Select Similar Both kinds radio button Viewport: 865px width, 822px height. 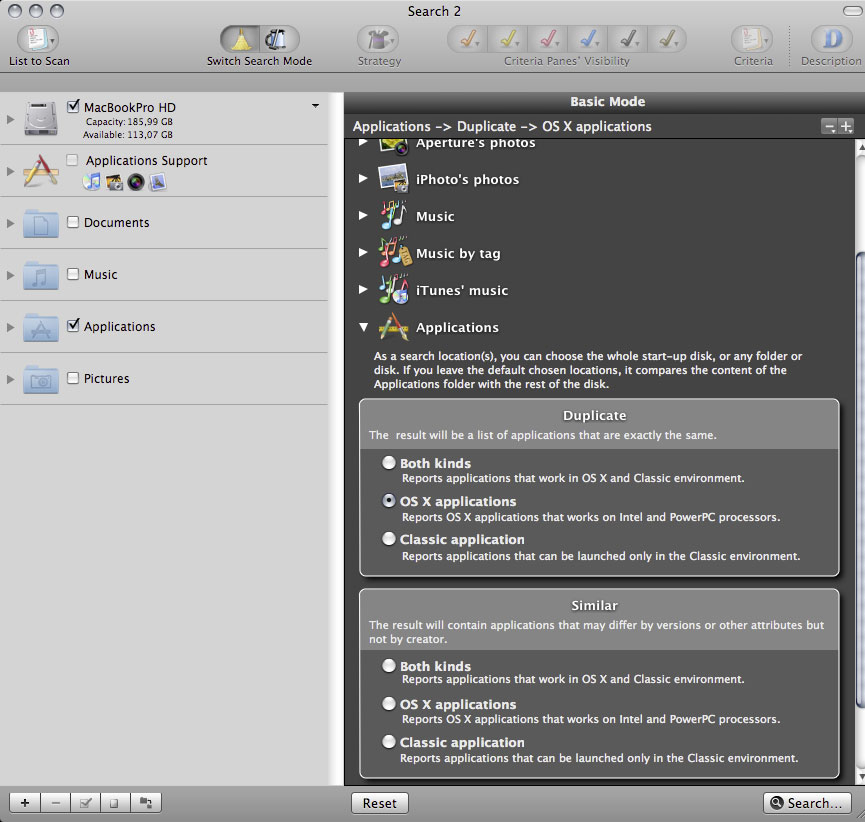pyautogui.click(x=389, y=665)
